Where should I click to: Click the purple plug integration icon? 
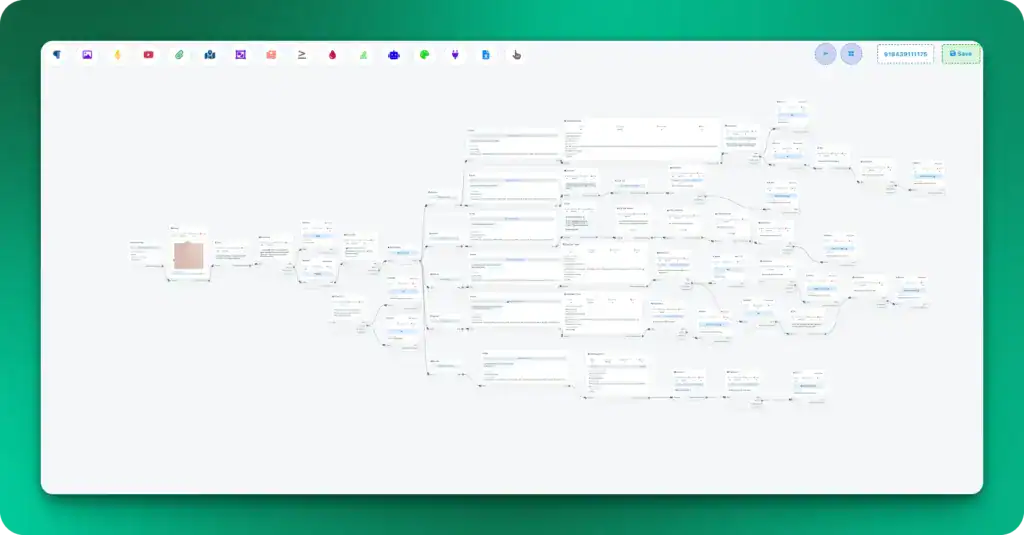455,55
